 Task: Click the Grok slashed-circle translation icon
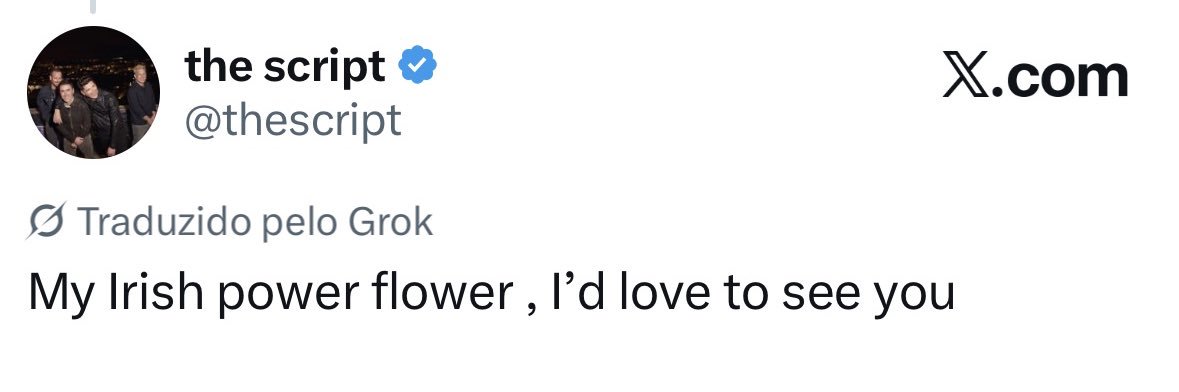47,221
